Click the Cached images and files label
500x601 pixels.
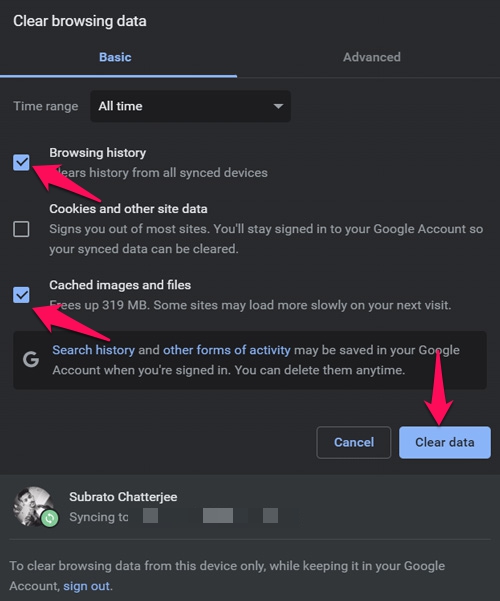pyautogui.click(x=120, y=285)
